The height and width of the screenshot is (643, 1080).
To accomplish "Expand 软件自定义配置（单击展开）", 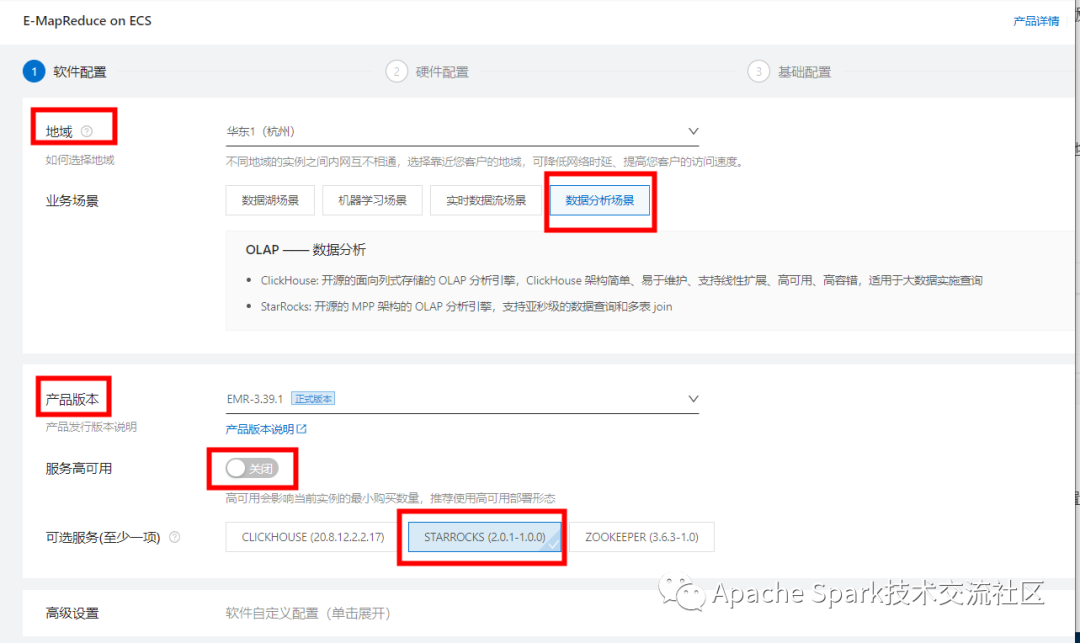I will [308, 613].
